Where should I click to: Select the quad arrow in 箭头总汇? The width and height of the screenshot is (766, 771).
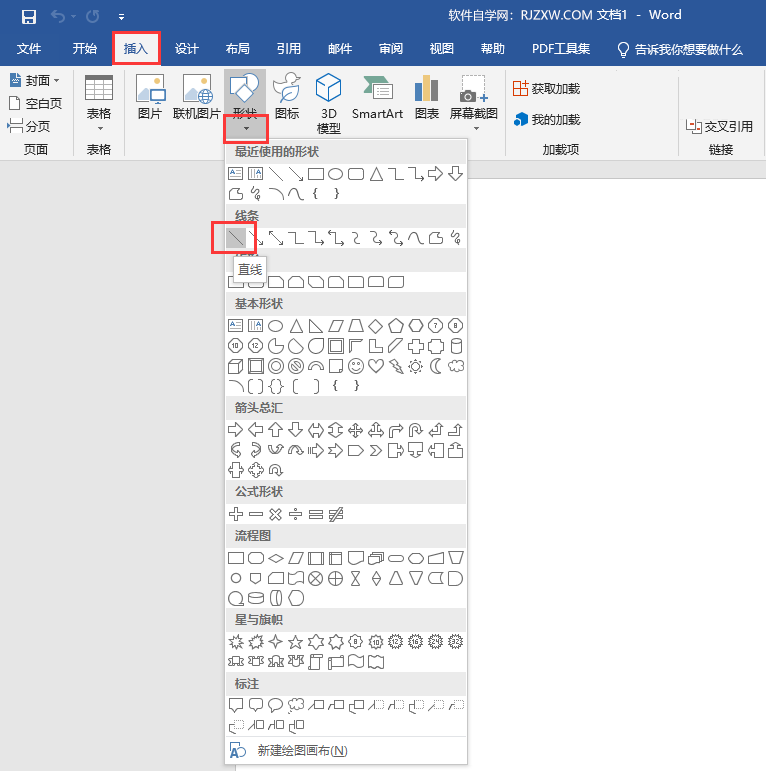click(355, 430)
